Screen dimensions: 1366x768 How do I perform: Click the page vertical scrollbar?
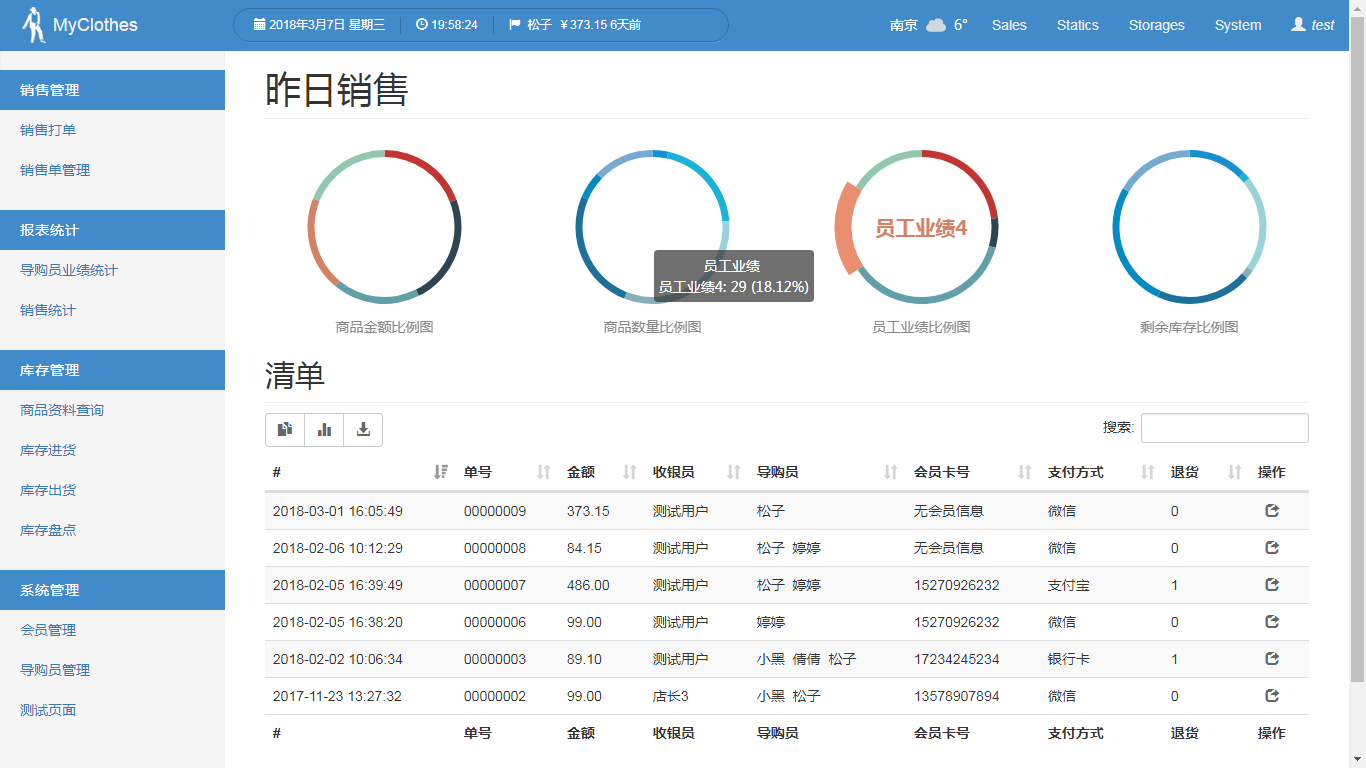1357,350
